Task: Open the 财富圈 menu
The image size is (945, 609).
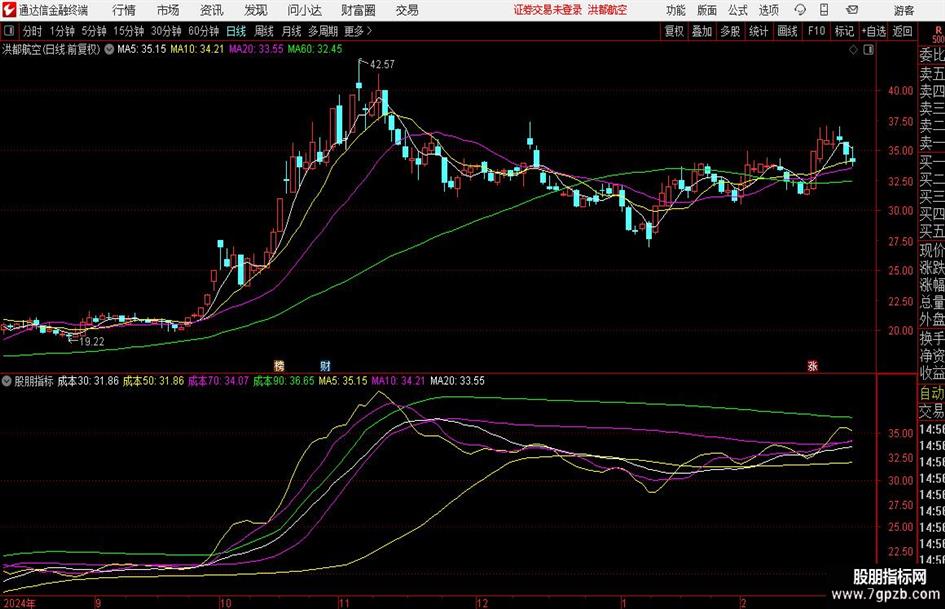Action: click(358, 10)
